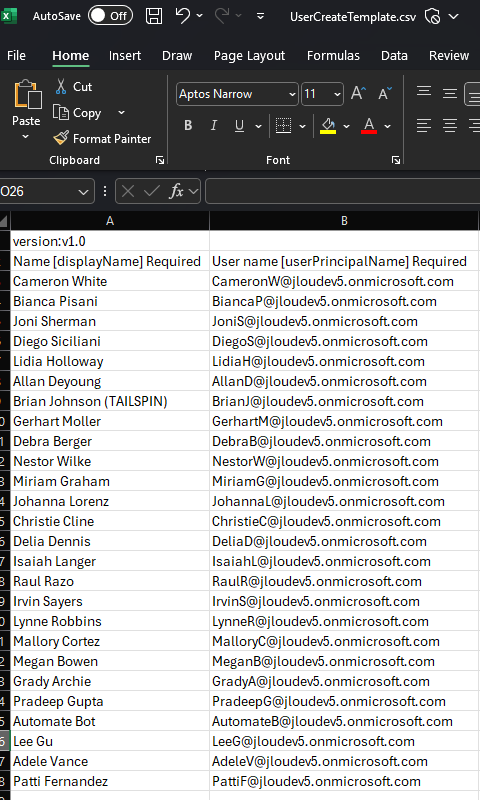Open the underline style dropdown arrow
The height and width of the screenshot is (800, 480).
(x=258, y=126)
